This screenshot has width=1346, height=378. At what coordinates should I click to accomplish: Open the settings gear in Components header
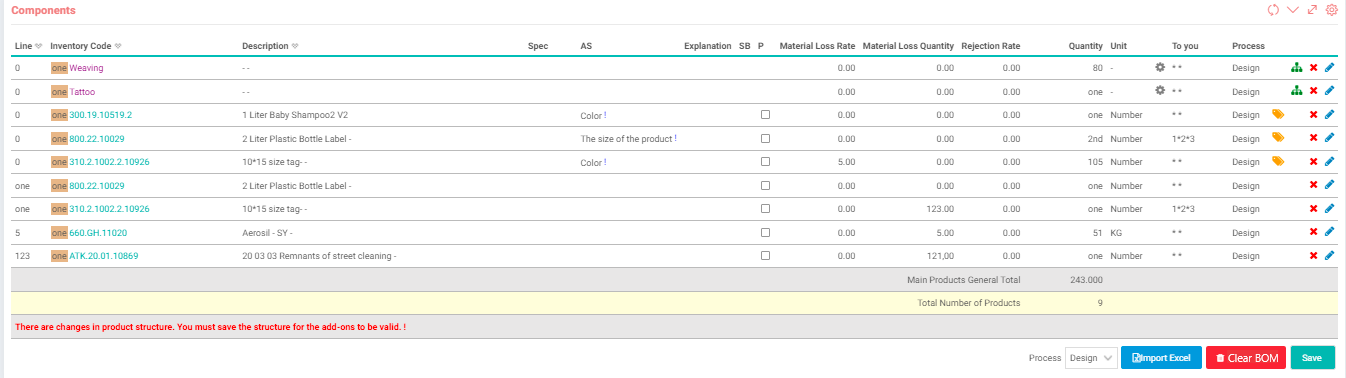tap(1331, 10)
